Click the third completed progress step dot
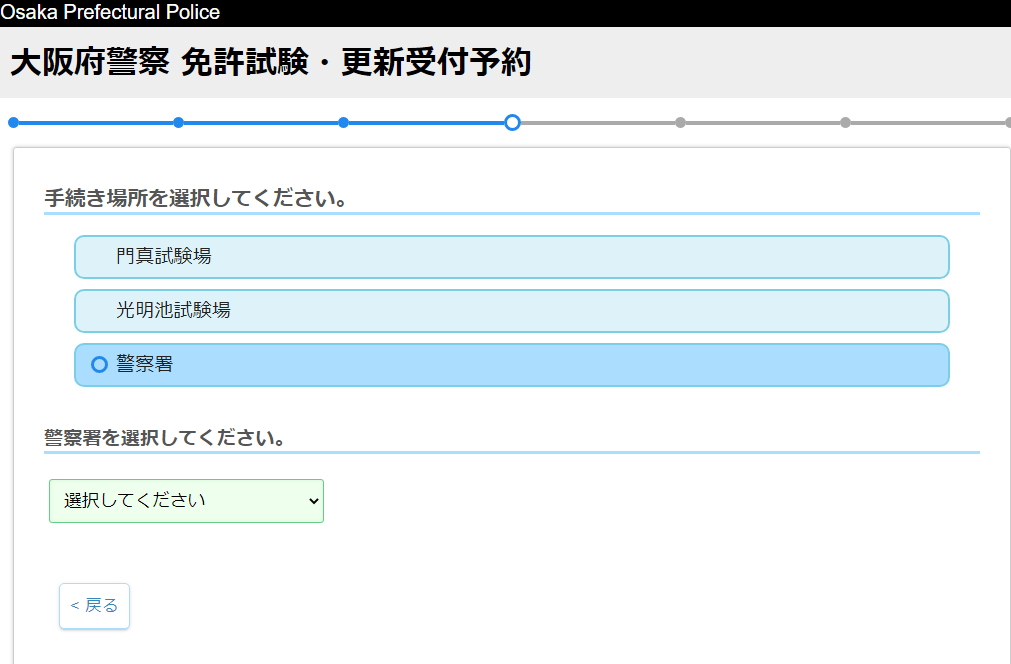The height and width of the screenshot is (664, 1011). [x=343, y=123]
